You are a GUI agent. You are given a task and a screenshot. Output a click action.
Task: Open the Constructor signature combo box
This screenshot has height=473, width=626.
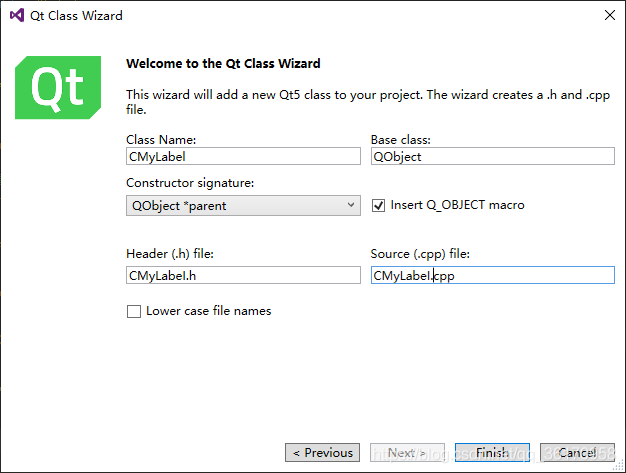click(243, 206)
